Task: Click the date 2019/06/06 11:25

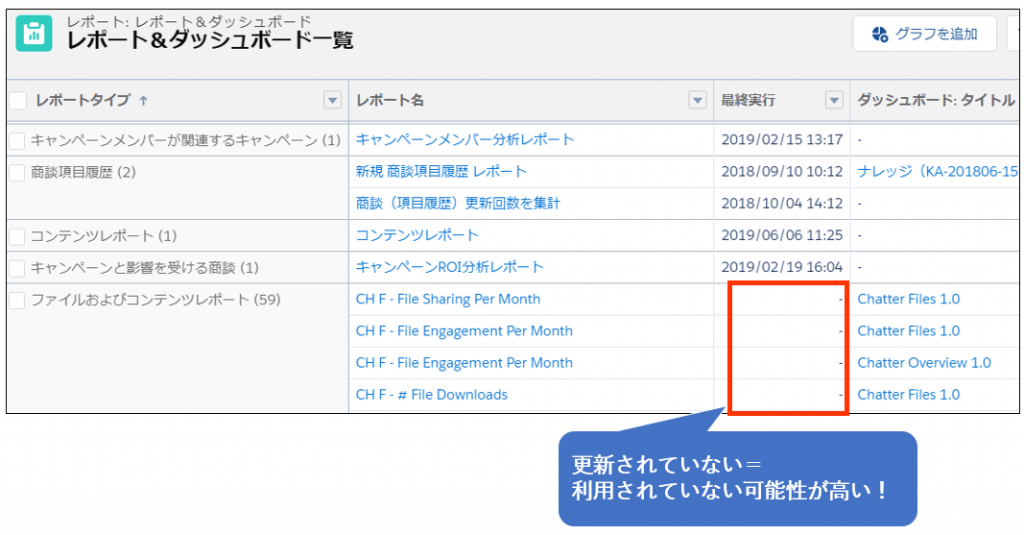Action: tap(782, 235)
